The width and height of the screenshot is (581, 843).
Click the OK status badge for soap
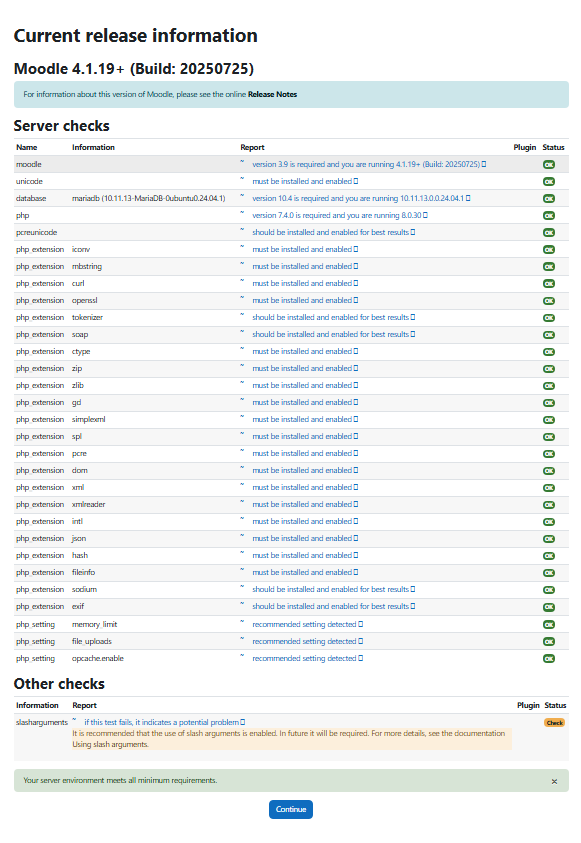tap(549, 335)
